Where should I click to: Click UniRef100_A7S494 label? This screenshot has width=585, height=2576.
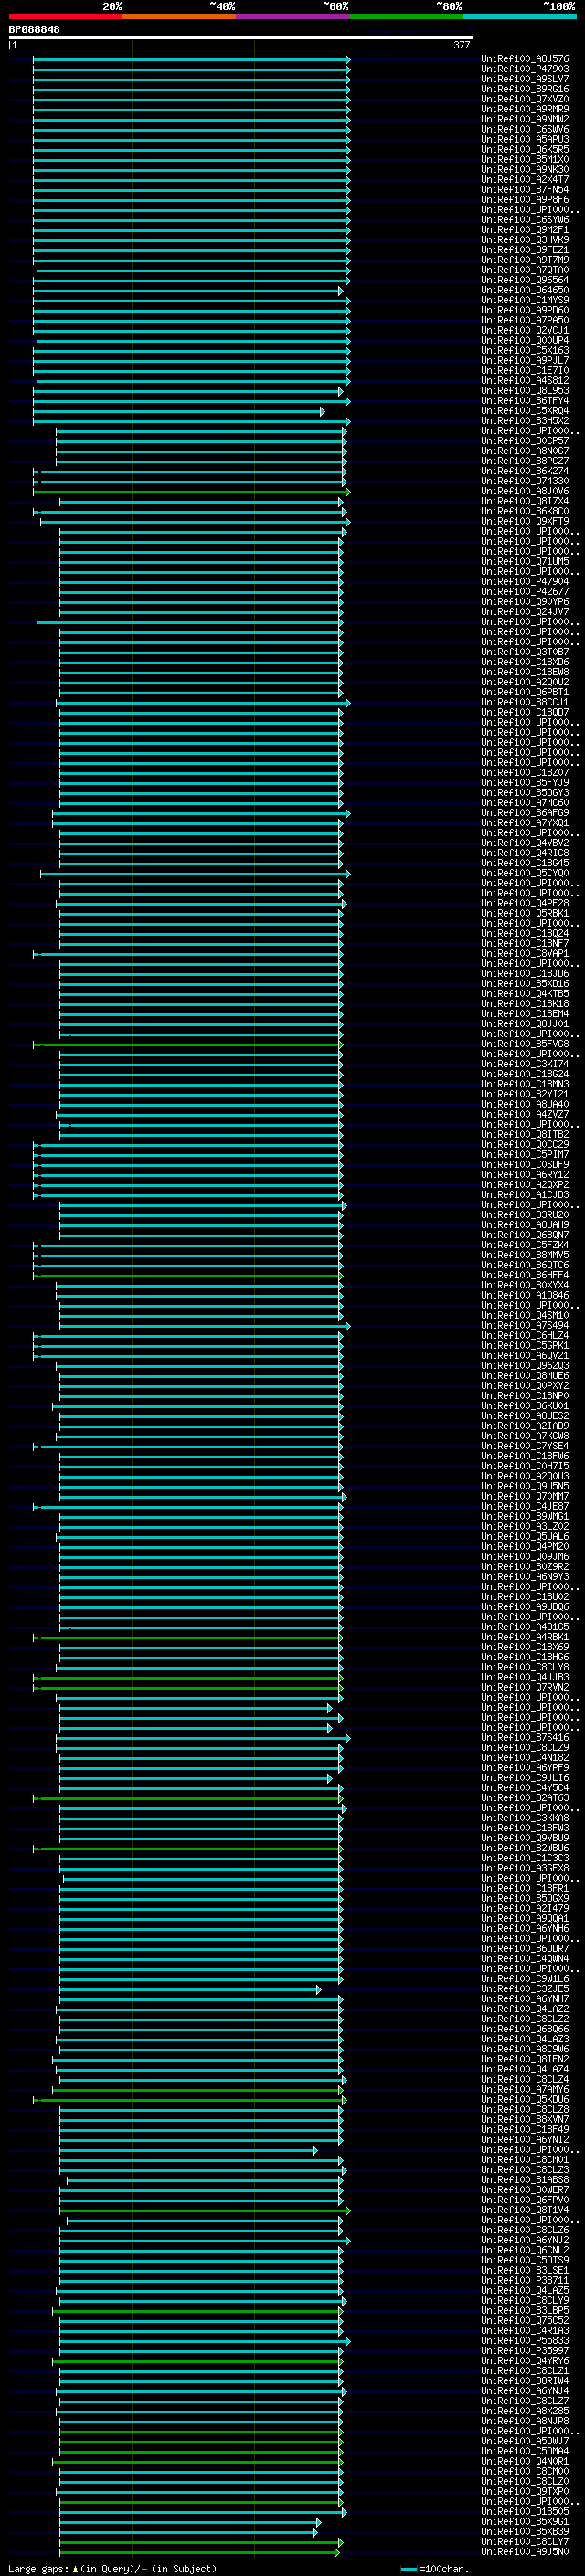[525, 1325]
